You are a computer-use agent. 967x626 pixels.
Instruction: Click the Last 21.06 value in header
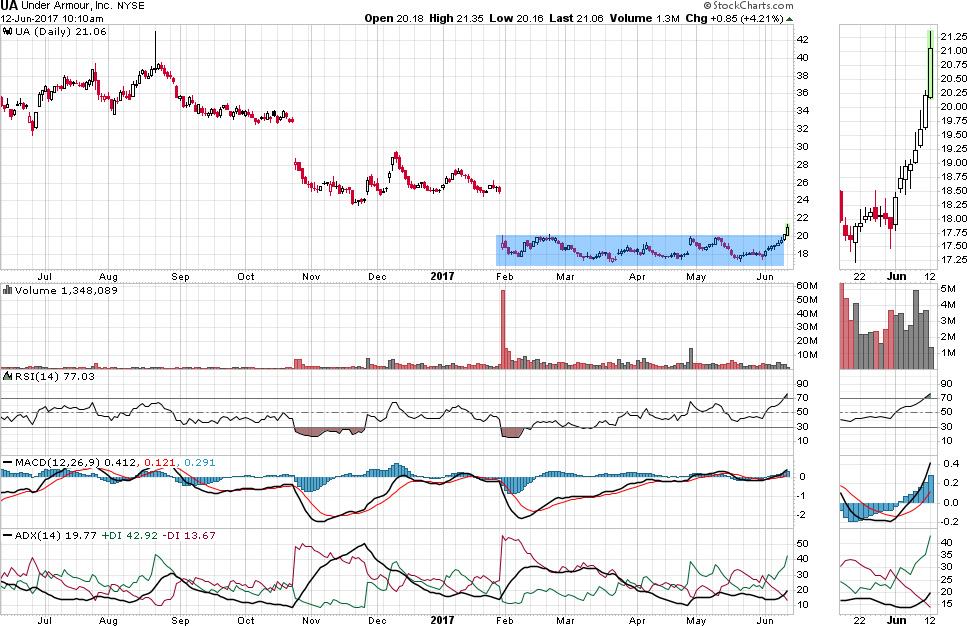pyautogui.click(x=576, y=19)
